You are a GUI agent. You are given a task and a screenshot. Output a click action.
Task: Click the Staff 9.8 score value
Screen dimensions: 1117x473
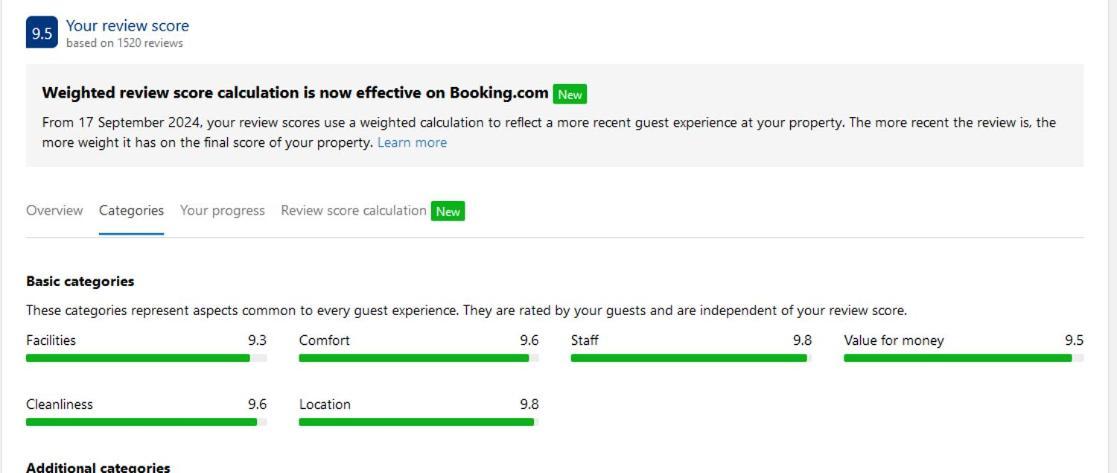pyautogui.click(x=802, y=341)
